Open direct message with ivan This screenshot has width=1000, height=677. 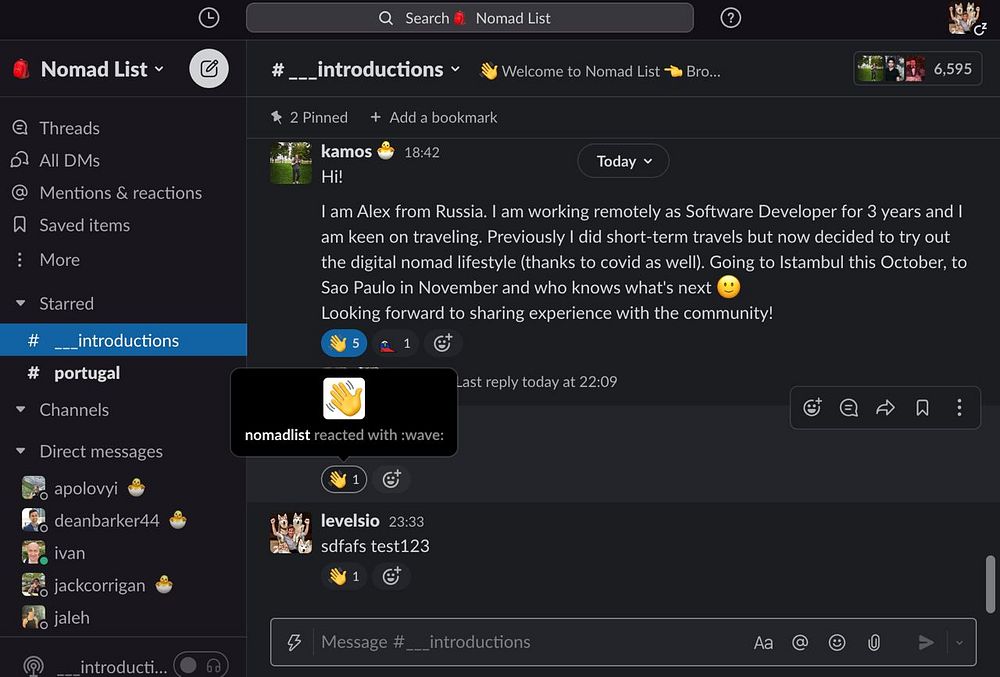(x=123, y=553)
